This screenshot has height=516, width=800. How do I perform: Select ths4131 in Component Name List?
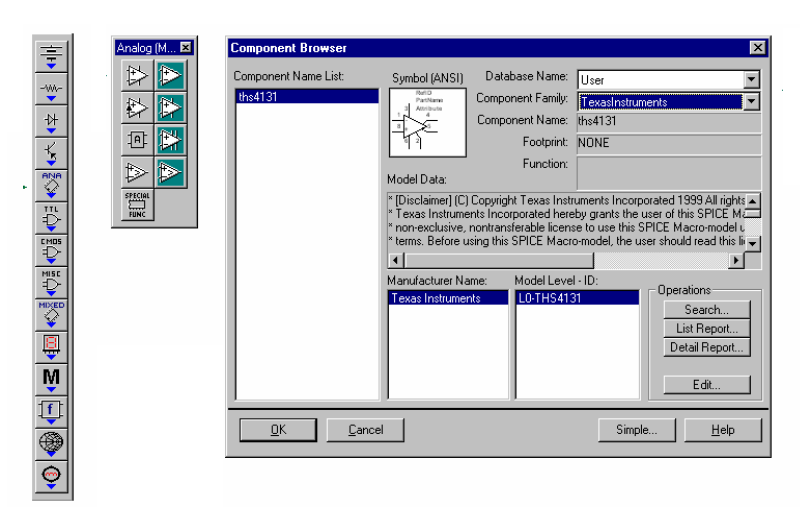(x=308, y=96)
